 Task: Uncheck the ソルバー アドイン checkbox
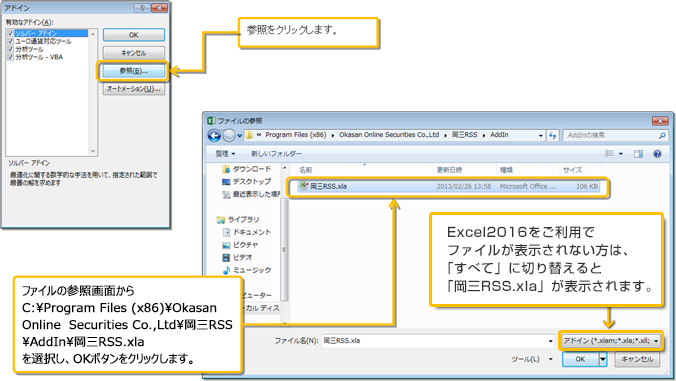pos(10,34)
